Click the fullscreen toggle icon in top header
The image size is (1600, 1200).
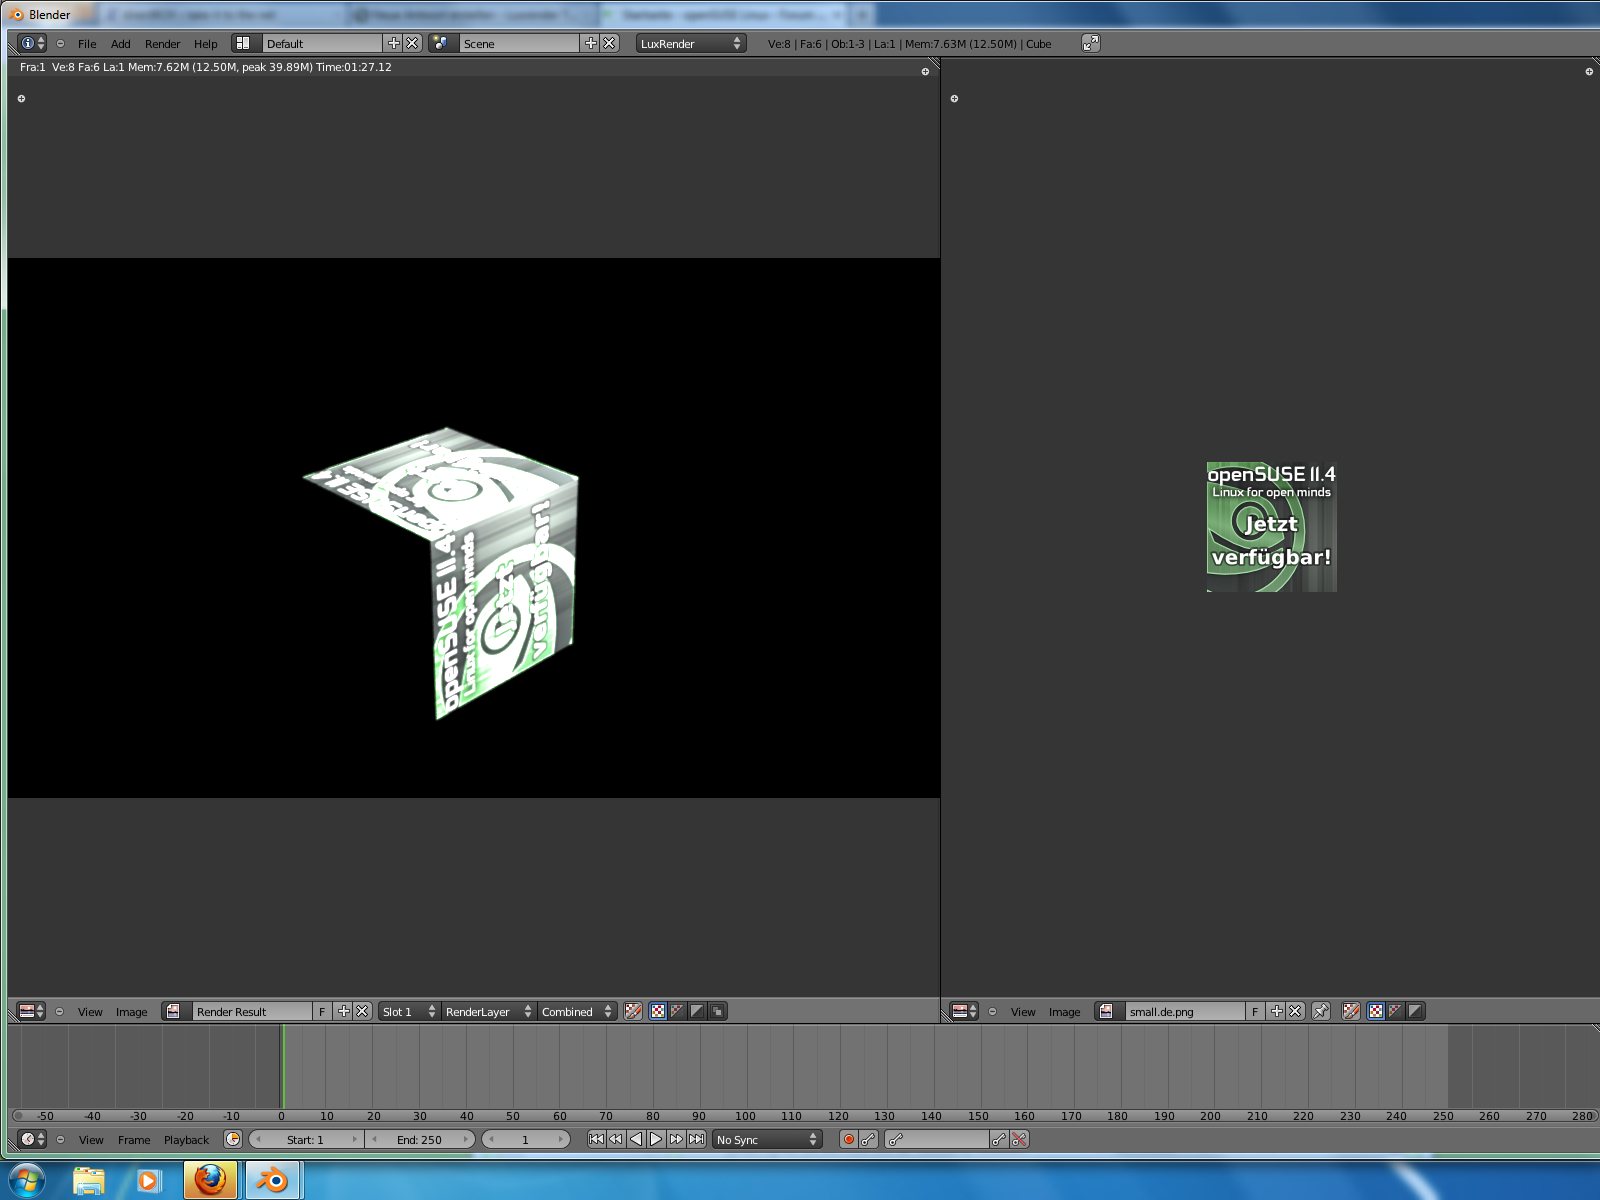point(1091,43)
